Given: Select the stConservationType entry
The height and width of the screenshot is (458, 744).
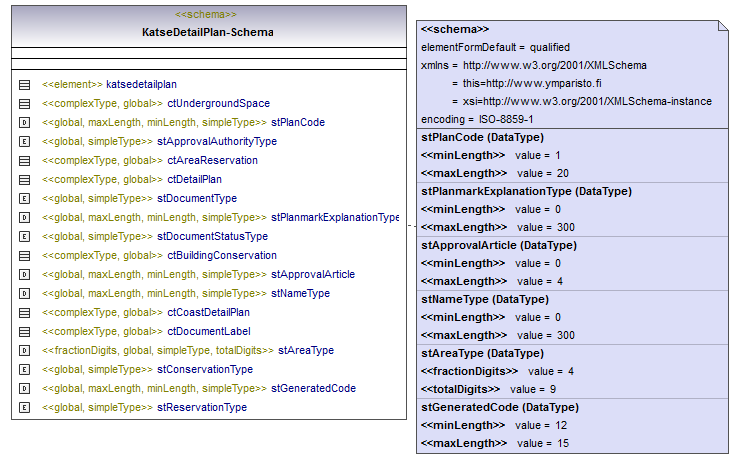Looking at the screenshot, I should click(x=204, y=370).
